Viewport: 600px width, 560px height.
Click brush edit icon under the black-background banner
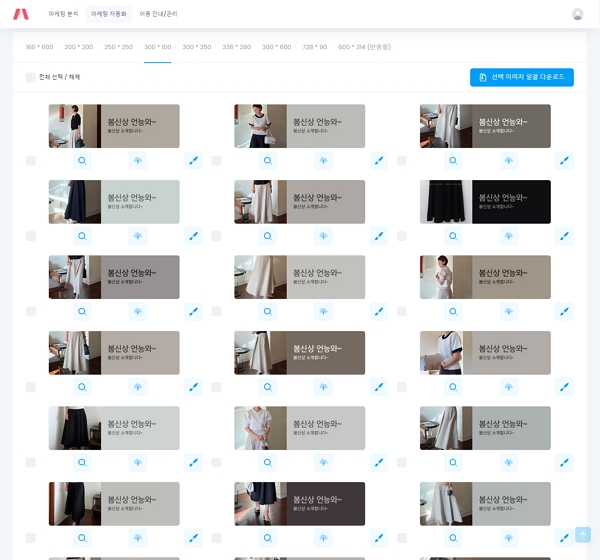[x=564, y=236]
